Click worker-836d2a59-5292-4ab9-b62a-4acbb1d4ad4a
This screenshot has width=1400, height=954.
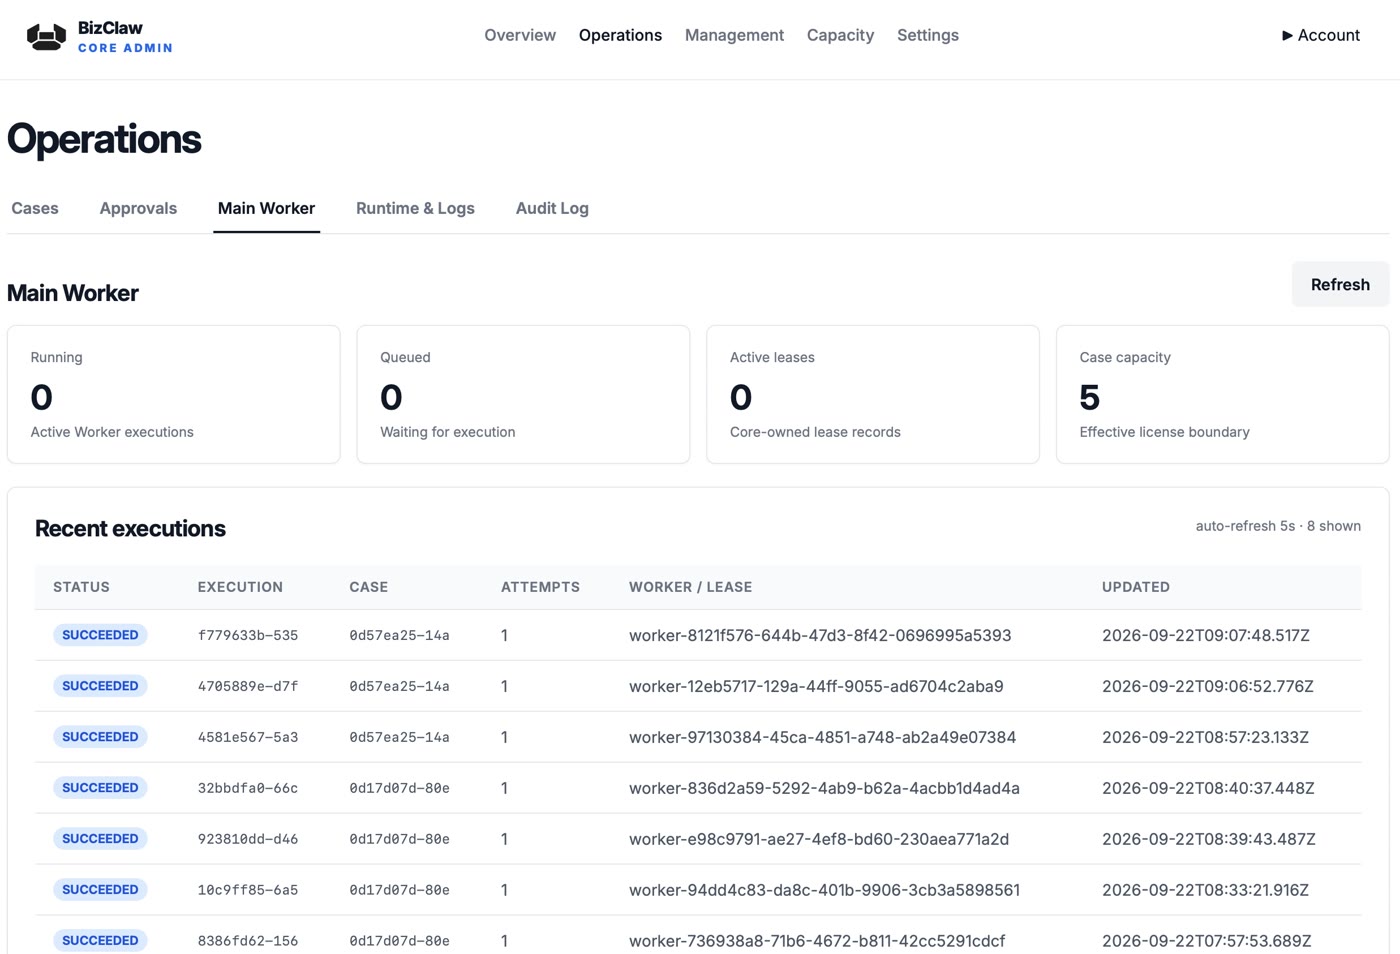(824, 788)
